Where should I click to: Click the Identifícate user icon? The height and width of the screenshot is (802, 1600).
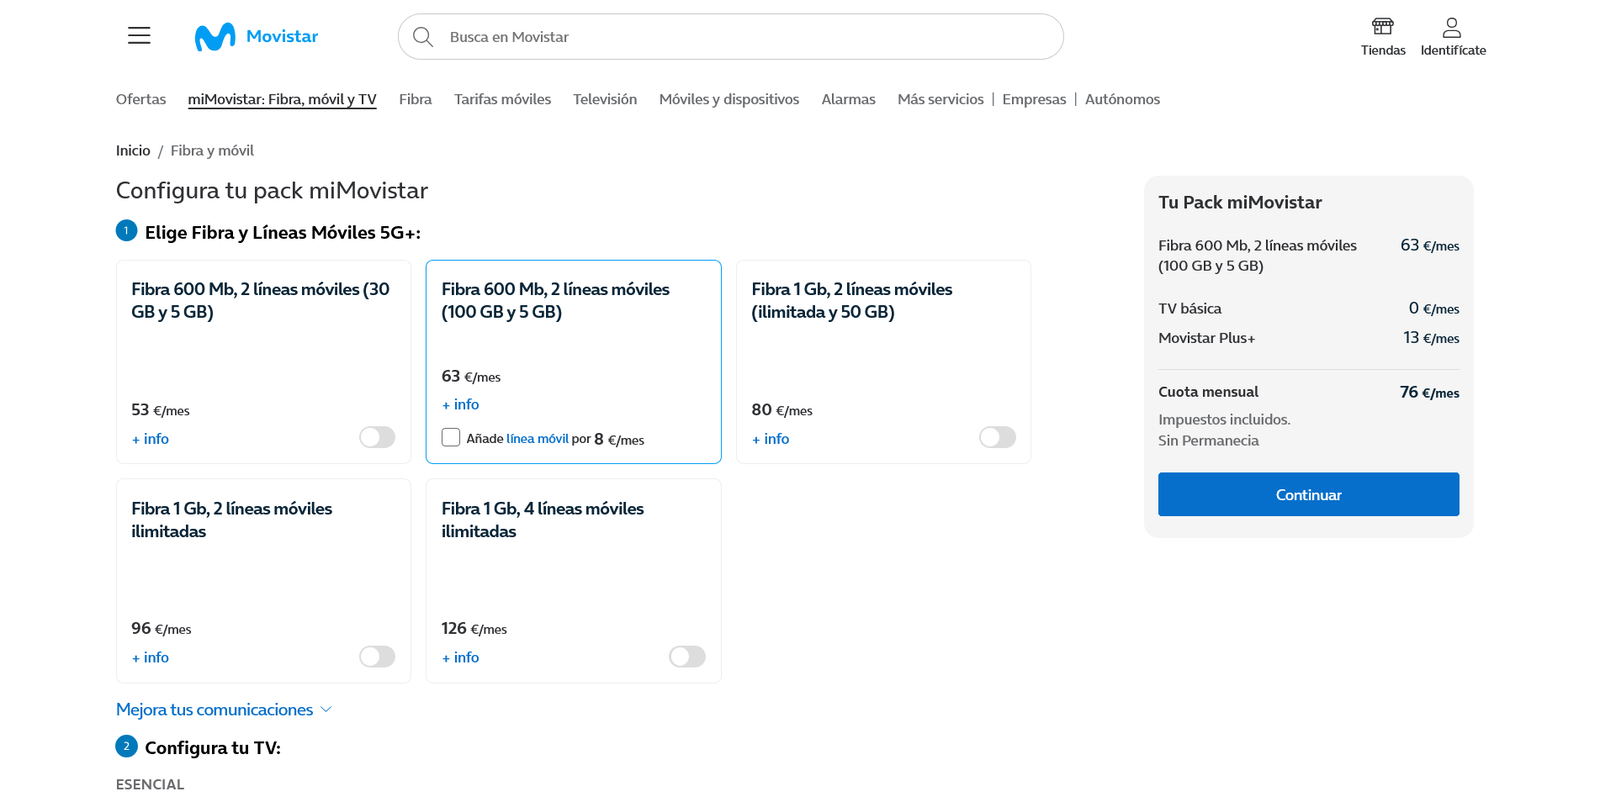pos(1452,27)
